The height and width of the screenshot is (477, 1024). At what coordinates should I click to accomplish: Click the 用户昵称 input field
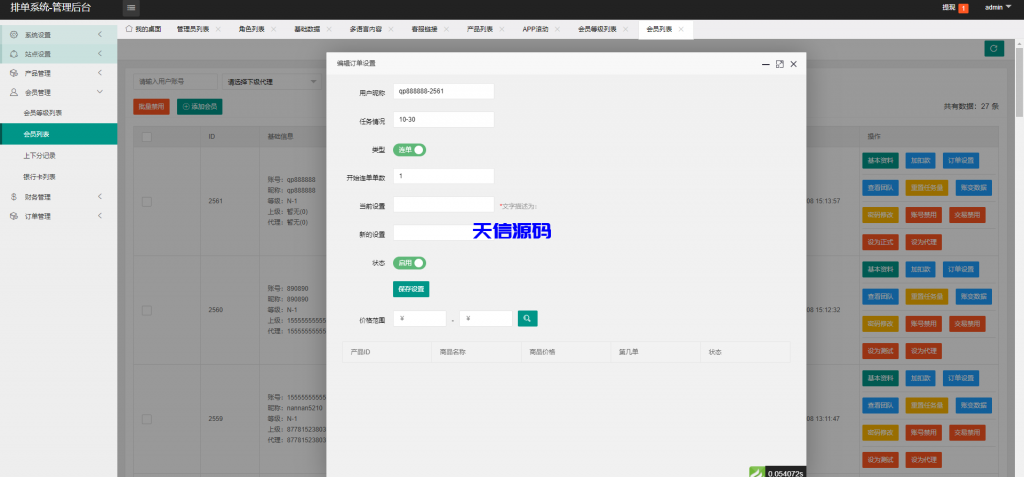[x=443, y=91]
